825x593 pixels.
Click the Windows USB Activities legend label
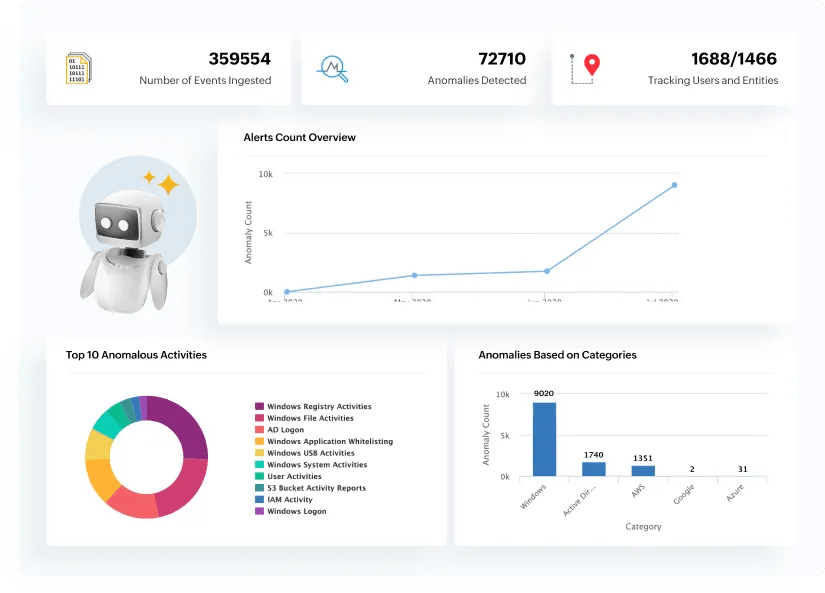(311, 453)
